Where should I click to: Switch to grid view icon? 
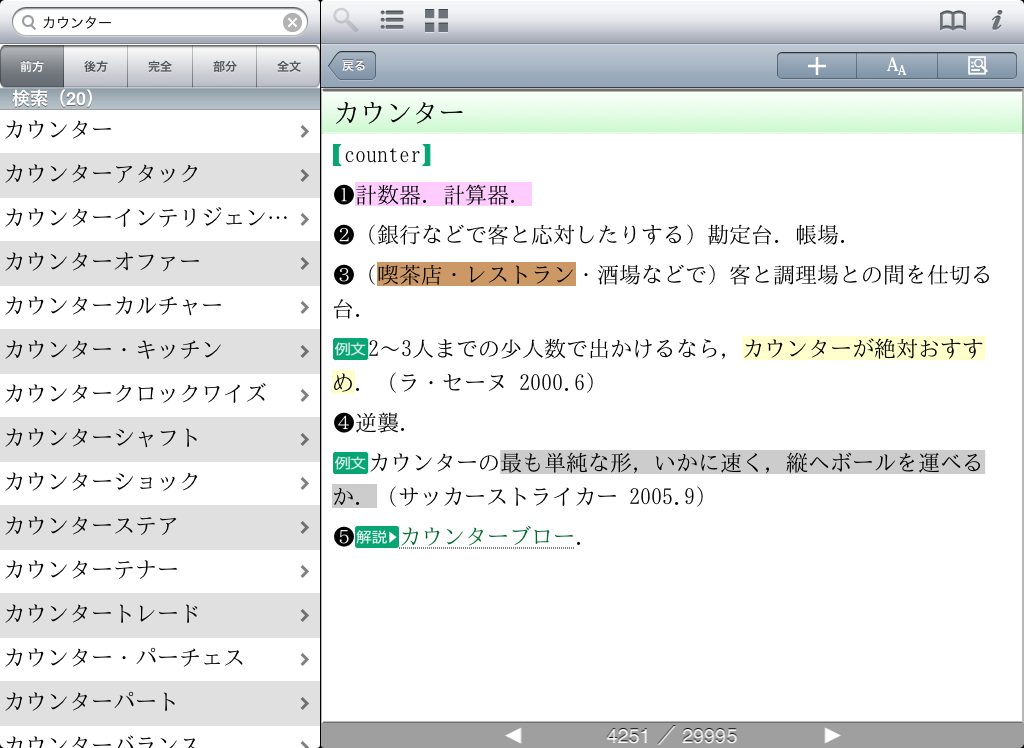(x=436, y=20)
